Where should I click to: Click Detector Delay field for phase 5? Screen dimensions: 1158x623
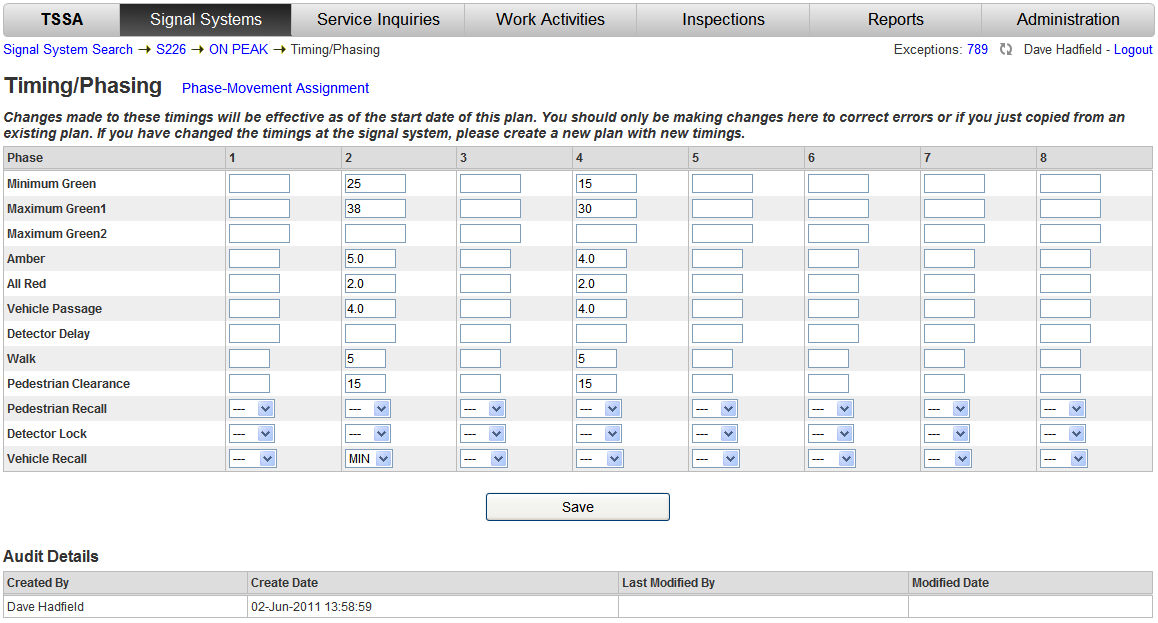click(x=717, y=334)
